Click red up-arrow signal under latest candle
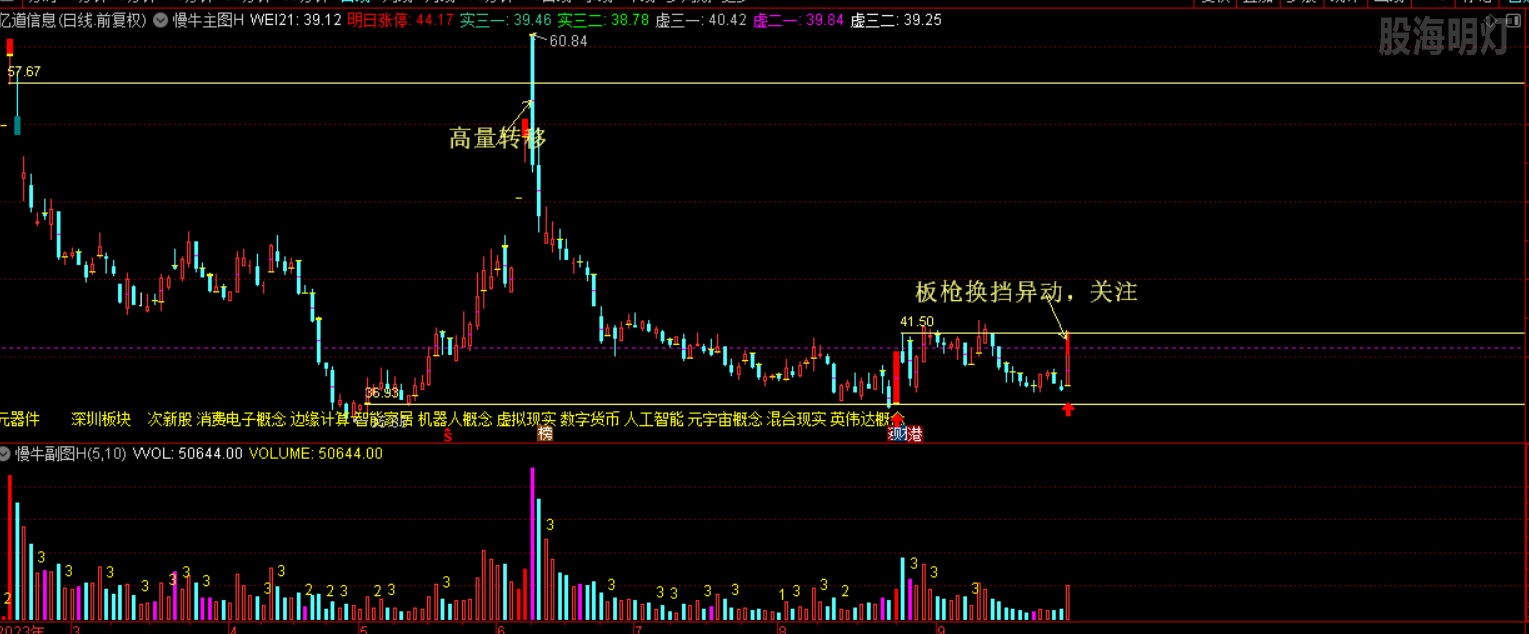Screen dimensions: 1529x634 point(1068,408)
